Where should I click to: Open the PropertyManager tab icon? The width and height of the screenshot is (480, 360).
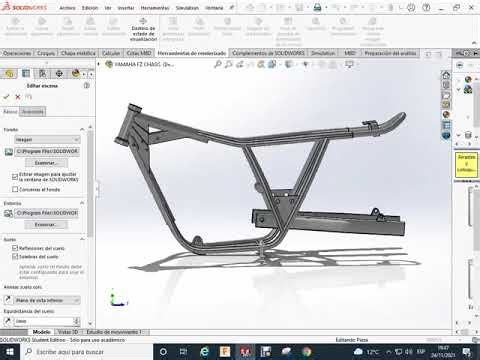click(26, 73)
